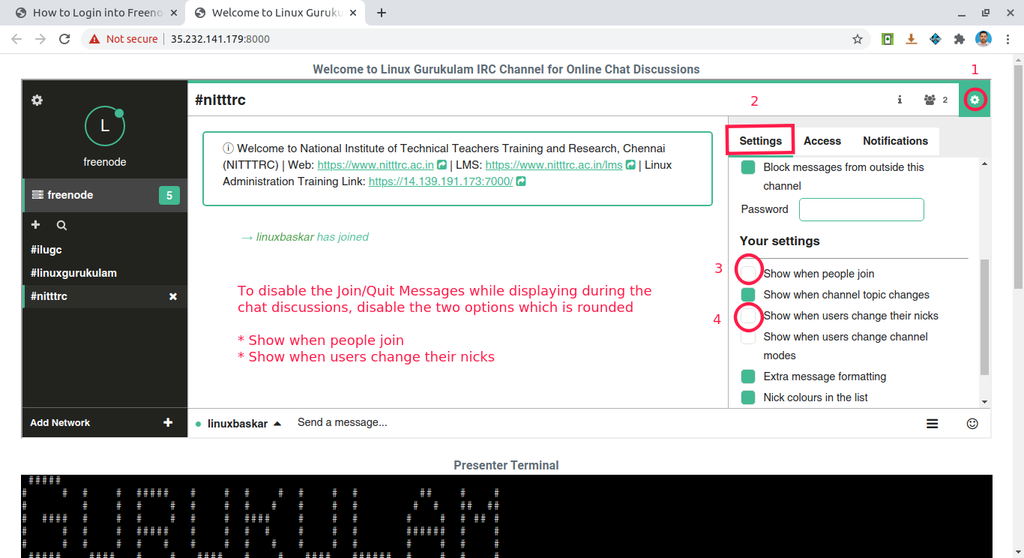Click the channel Password input field

[x=861, y=209]
